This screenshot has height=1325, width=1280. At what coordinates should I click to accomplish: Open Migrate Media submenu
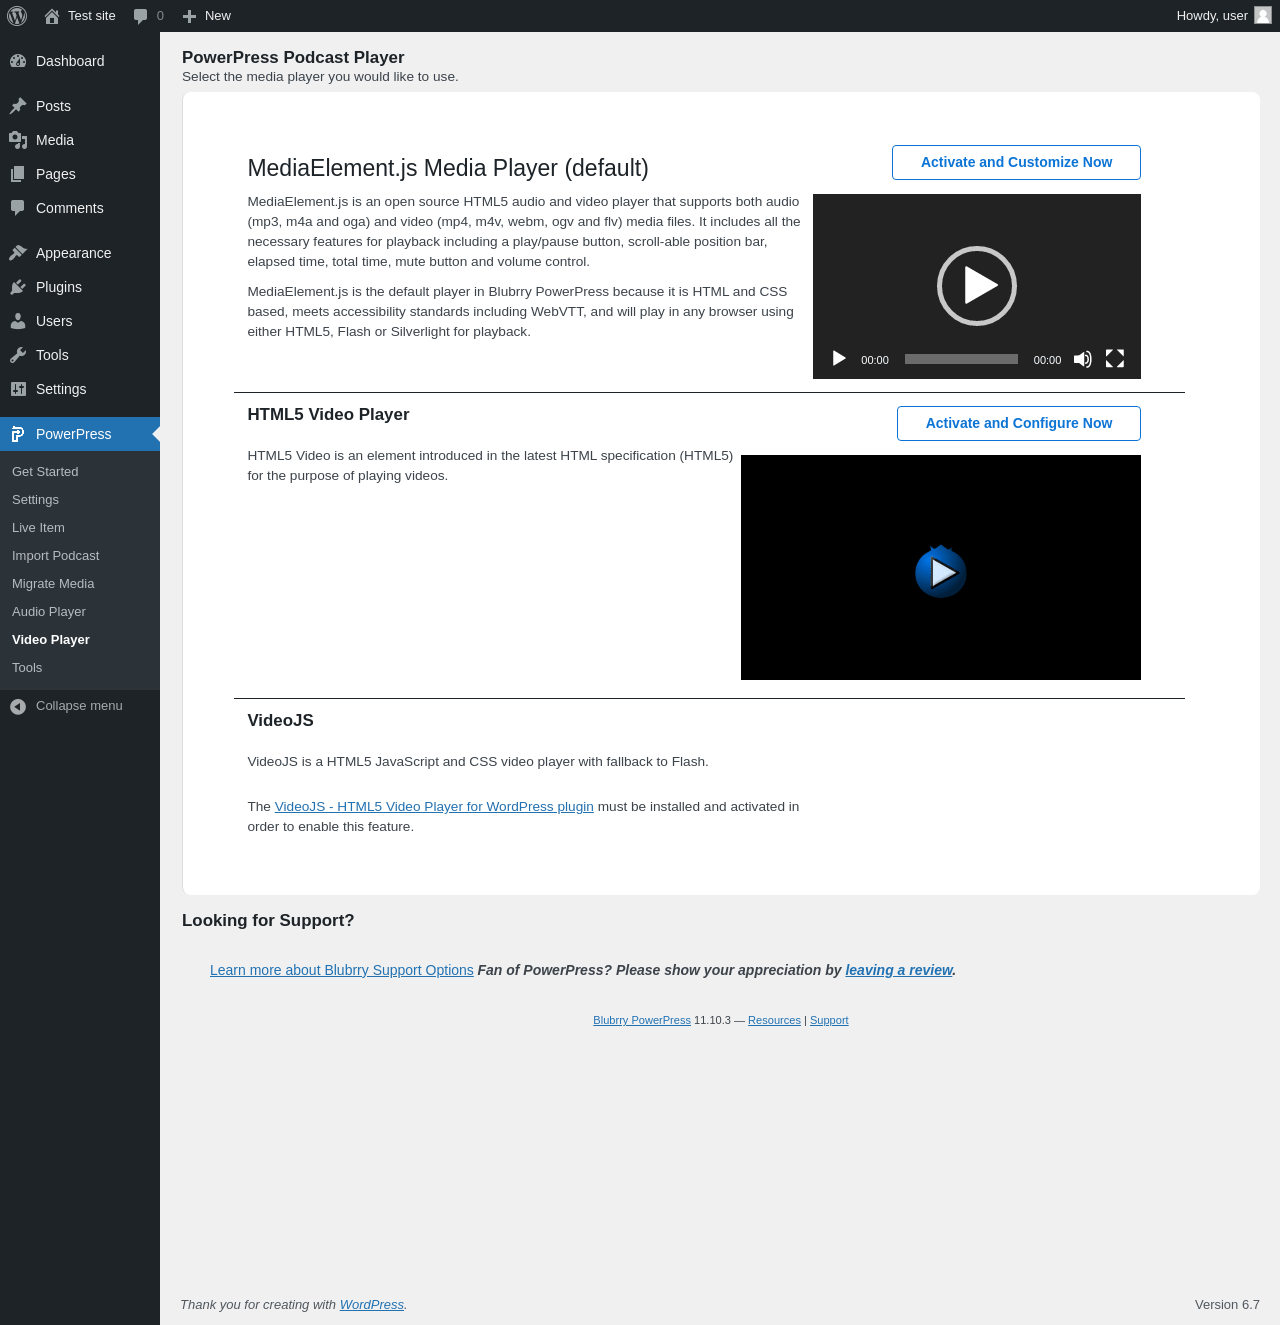click(80, 584)
